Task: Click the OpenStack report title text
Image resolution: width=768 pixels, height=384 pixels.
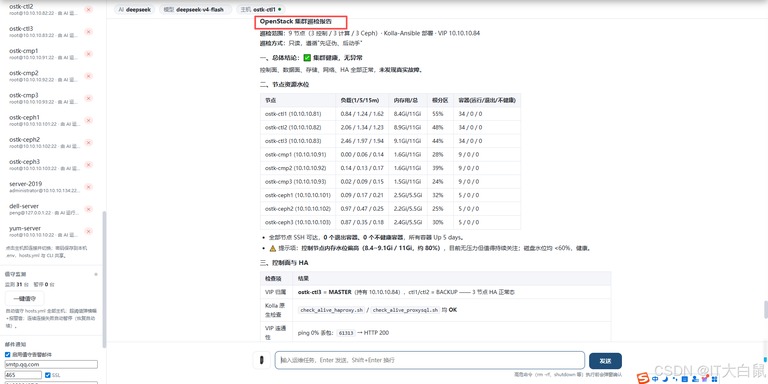Action: (x=296, y=22)
